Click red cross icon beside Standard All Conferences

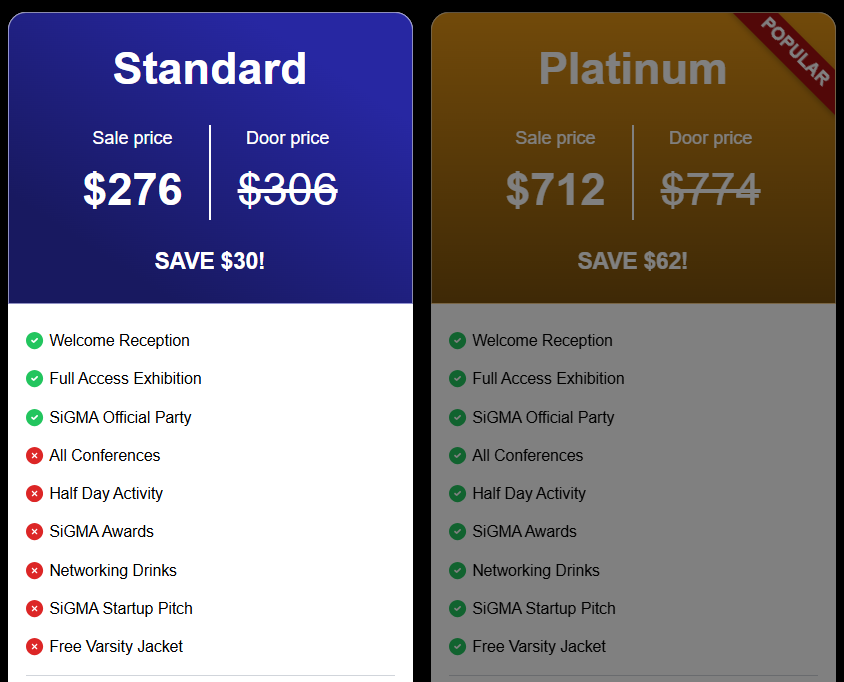[x=34, y=455]
